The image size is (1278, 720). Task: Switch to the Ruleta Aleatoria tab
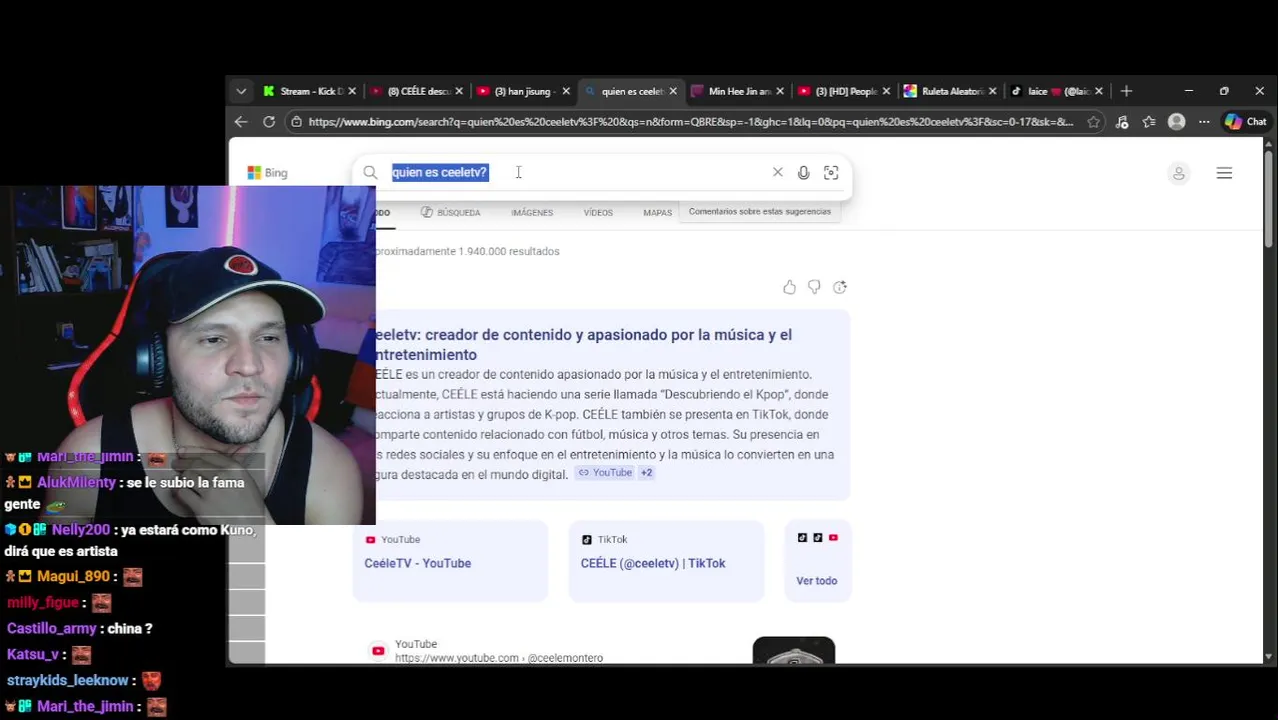pos(952,91)
